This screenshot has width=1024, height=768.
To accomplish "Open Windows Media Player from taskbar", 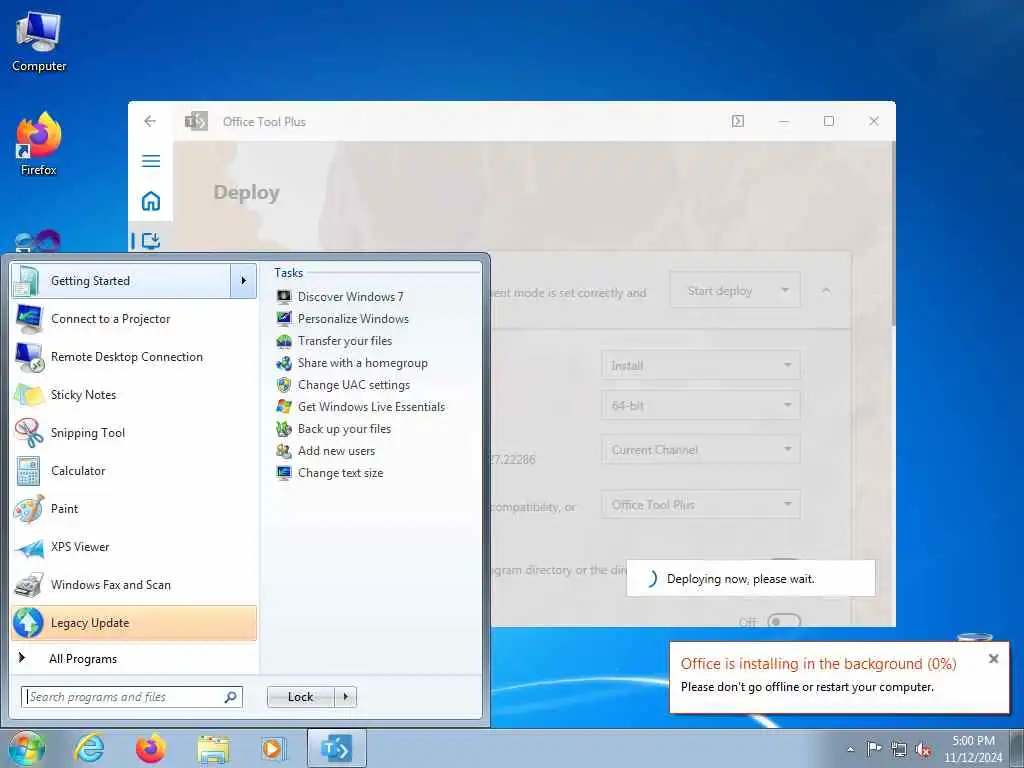I will point(273,748).
